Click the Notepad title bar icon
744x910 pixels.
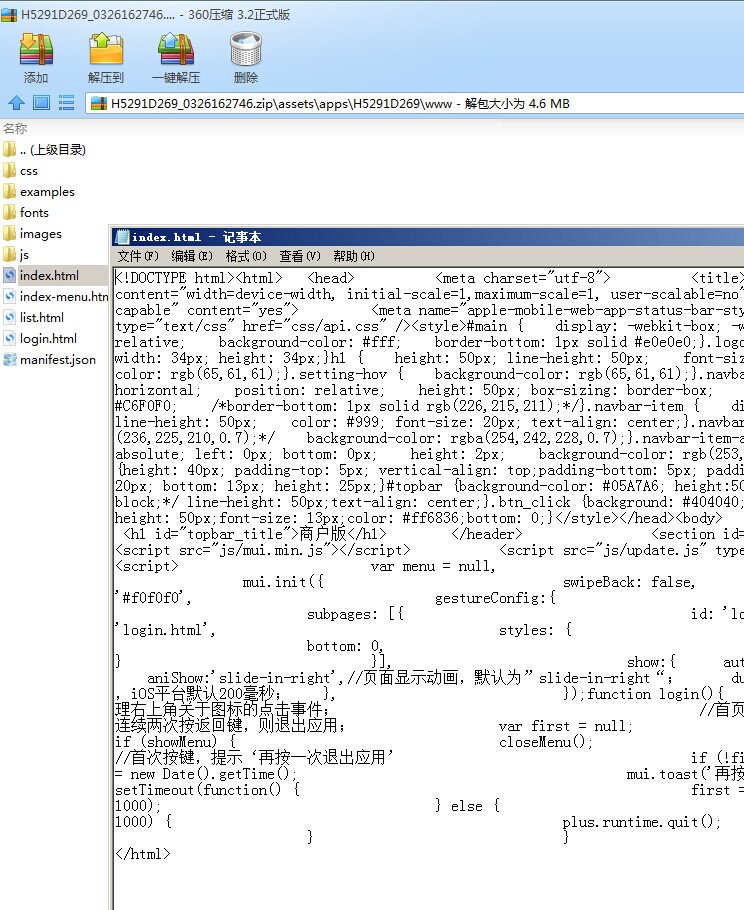(x=122, y=237)
